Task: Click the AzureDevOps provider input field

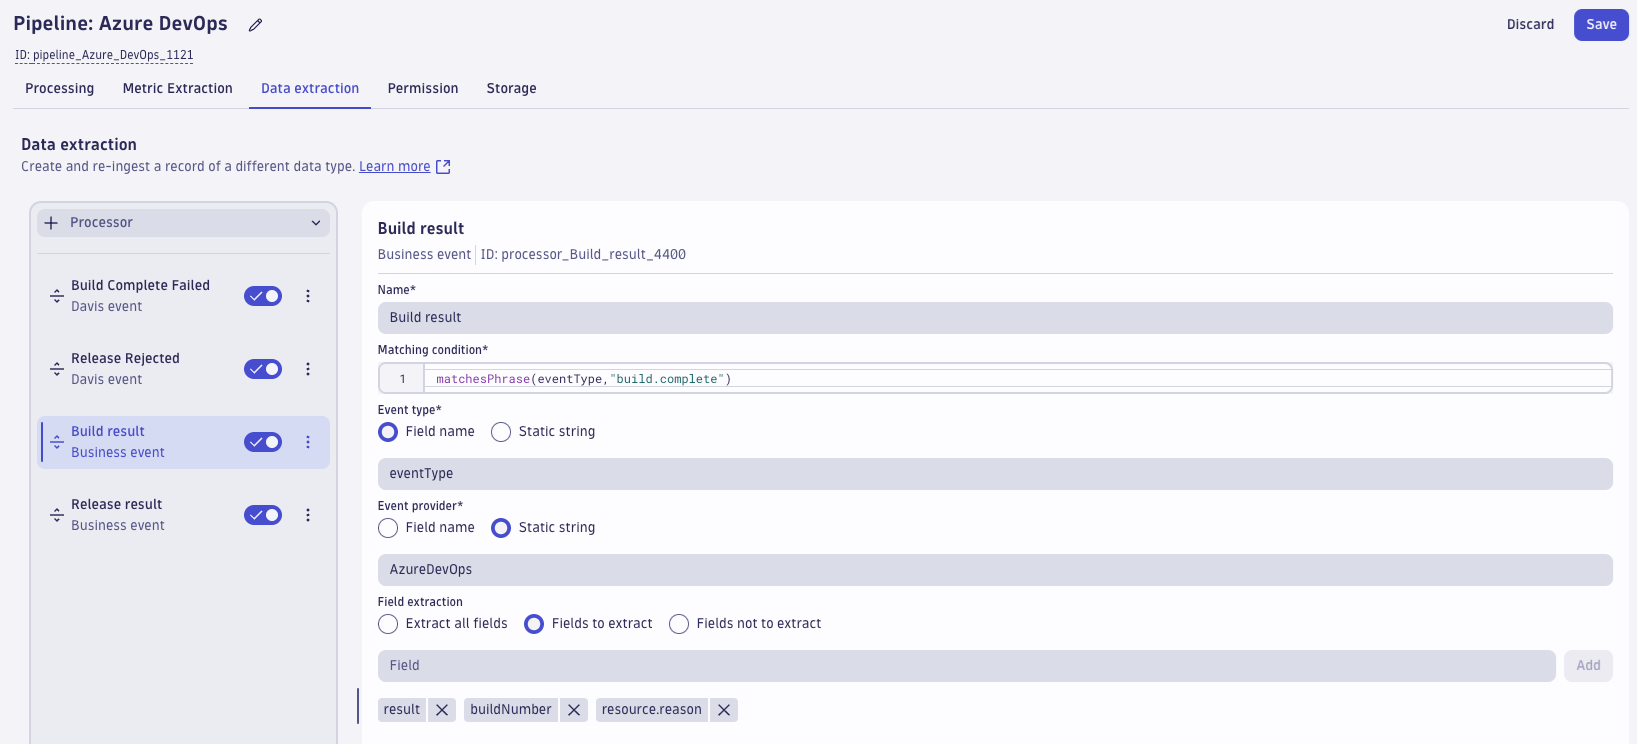Action: coord(995,570)
